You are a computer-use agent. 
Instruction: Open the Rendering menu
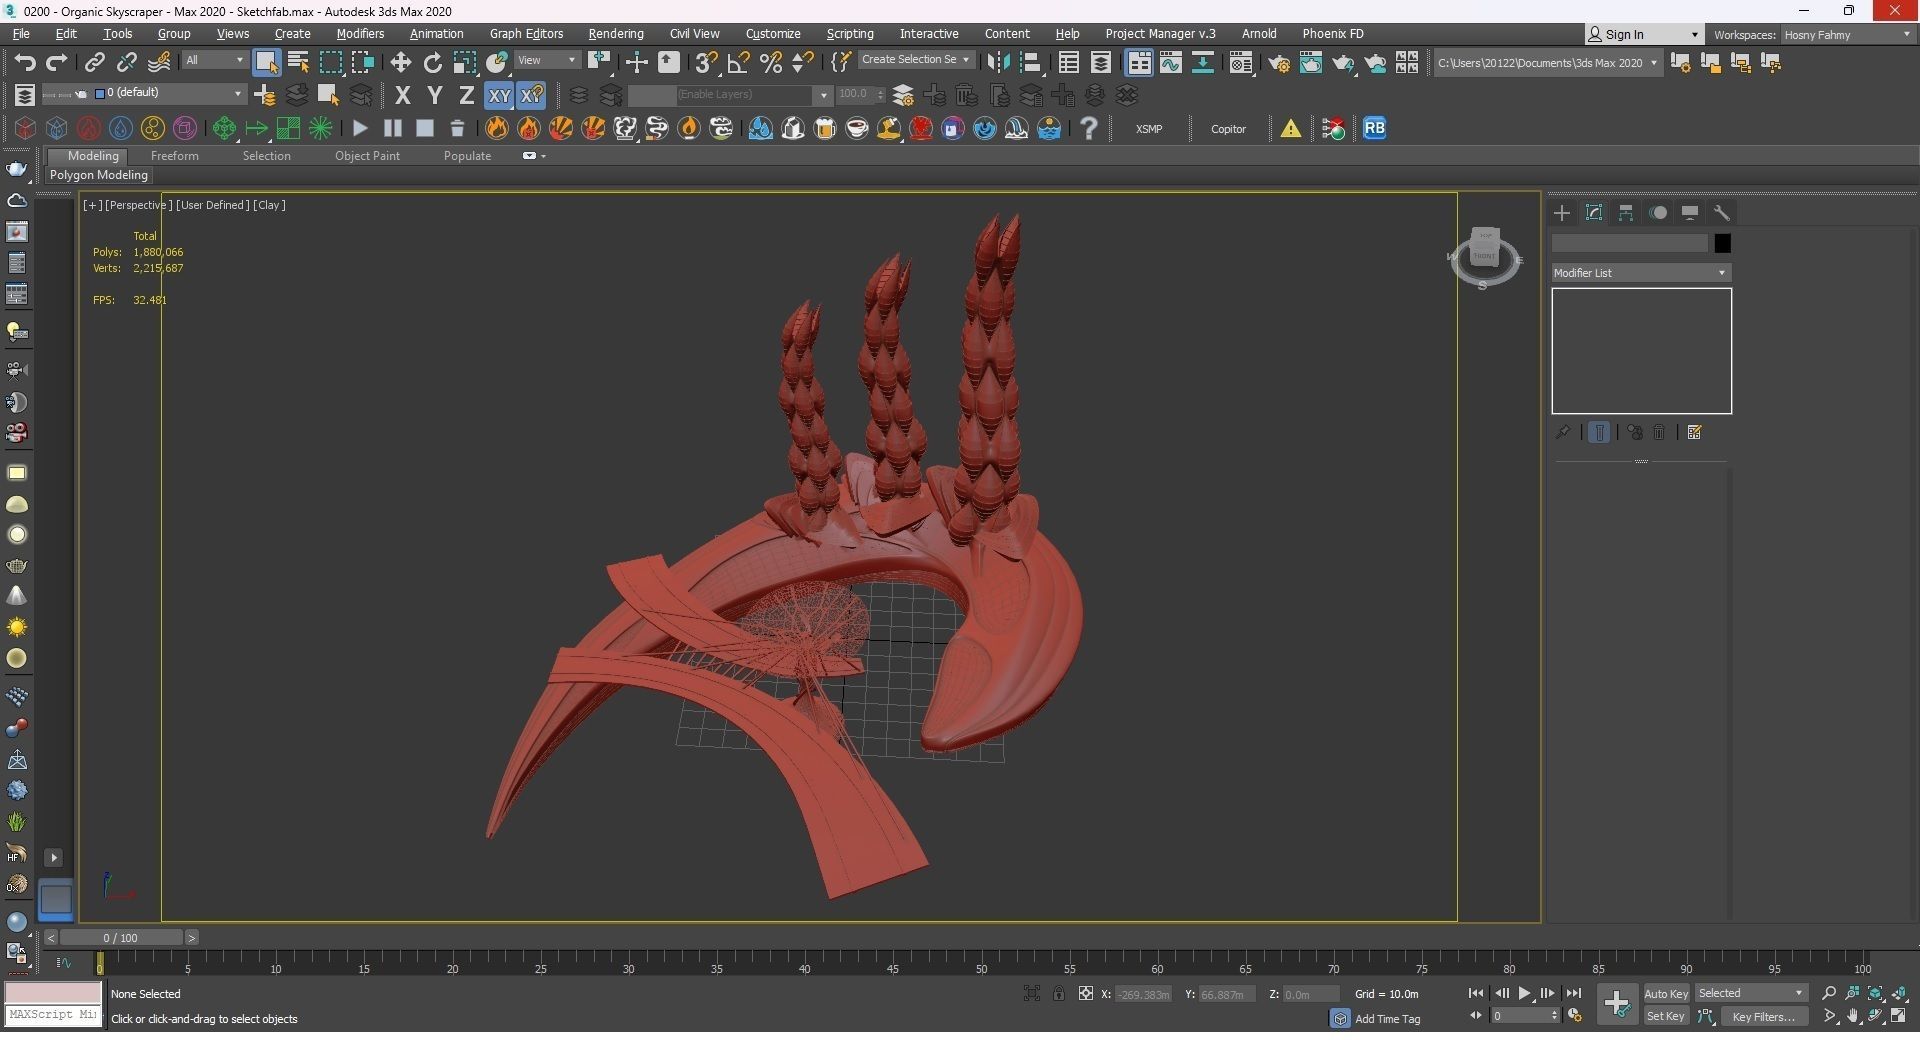[616, 34]
